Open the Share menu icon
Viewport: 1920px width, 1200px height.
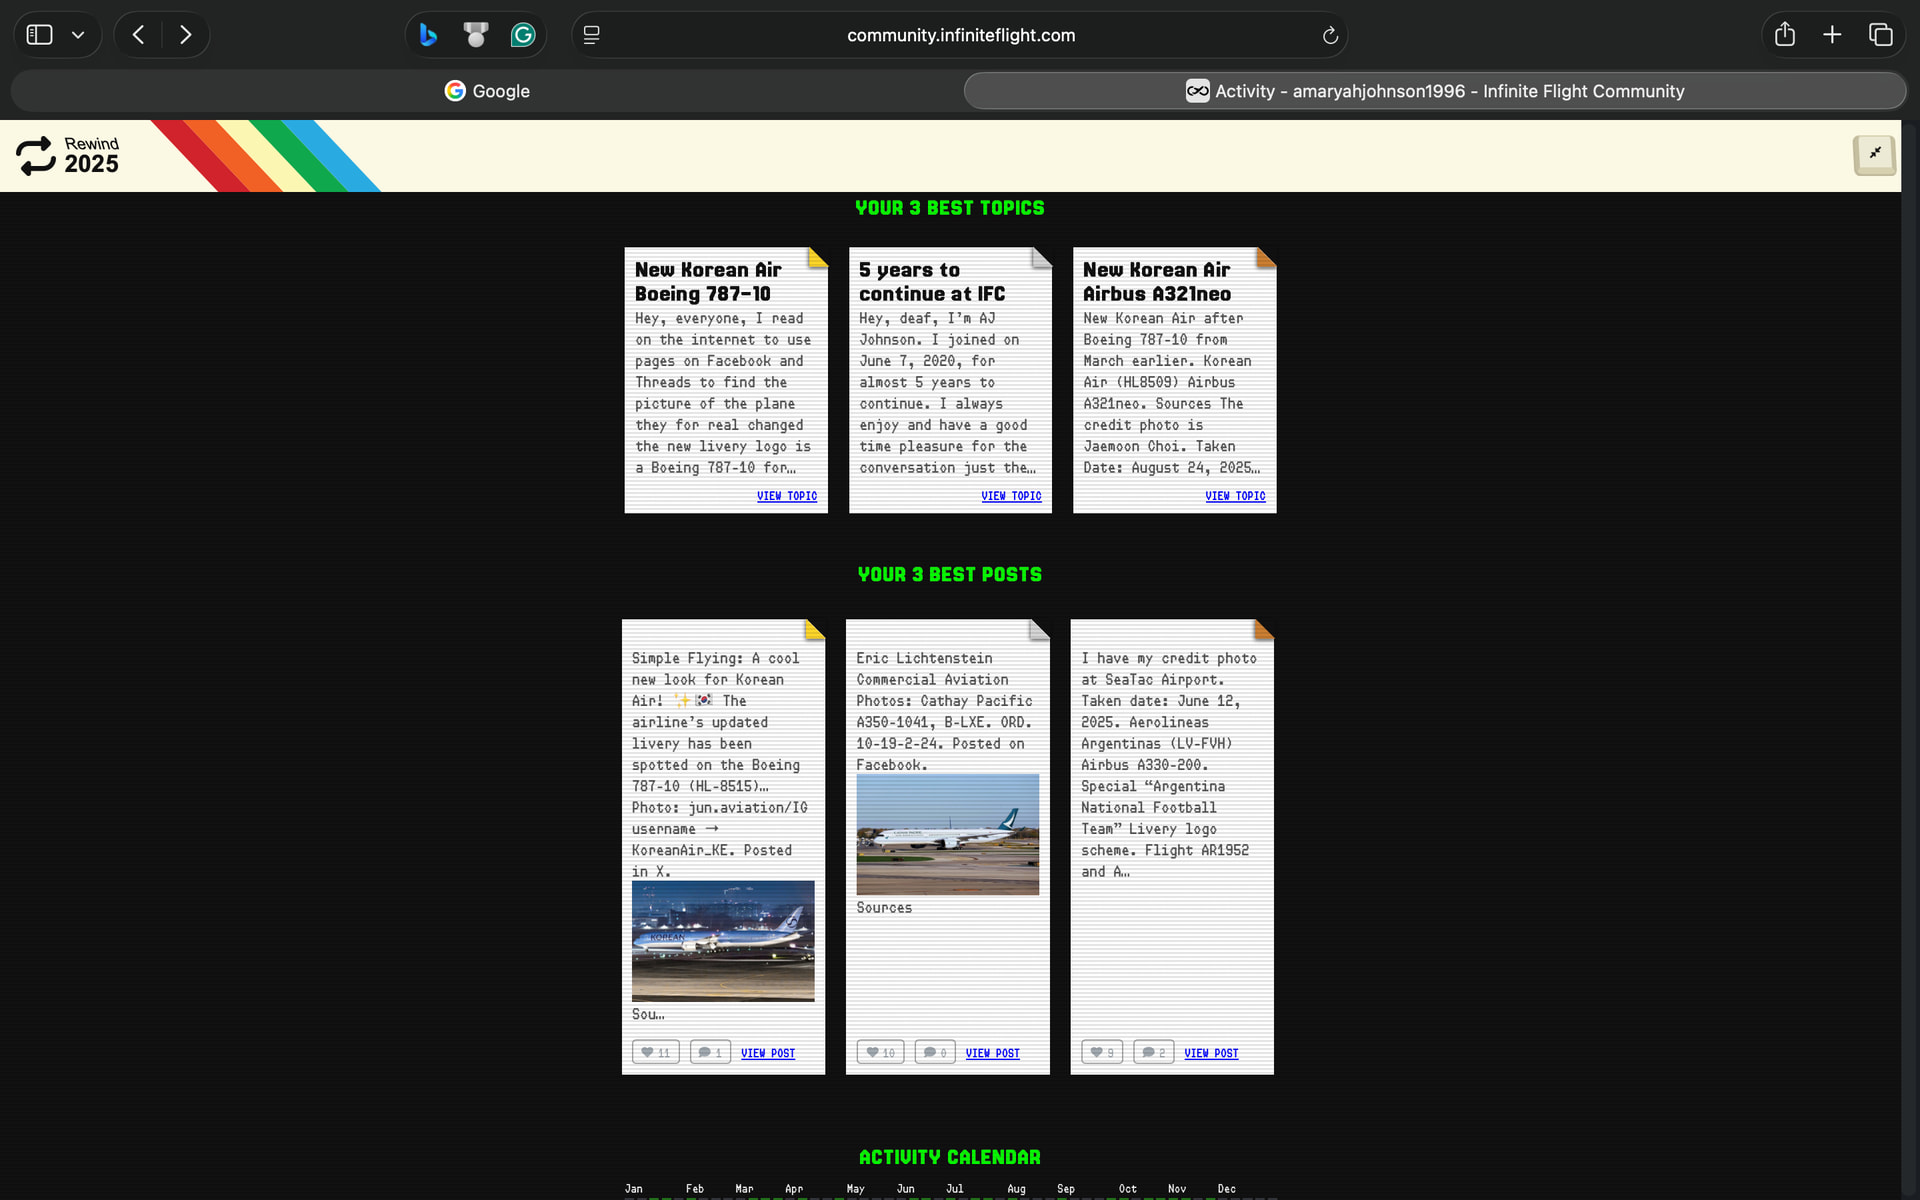click(x=1785, y=35)
